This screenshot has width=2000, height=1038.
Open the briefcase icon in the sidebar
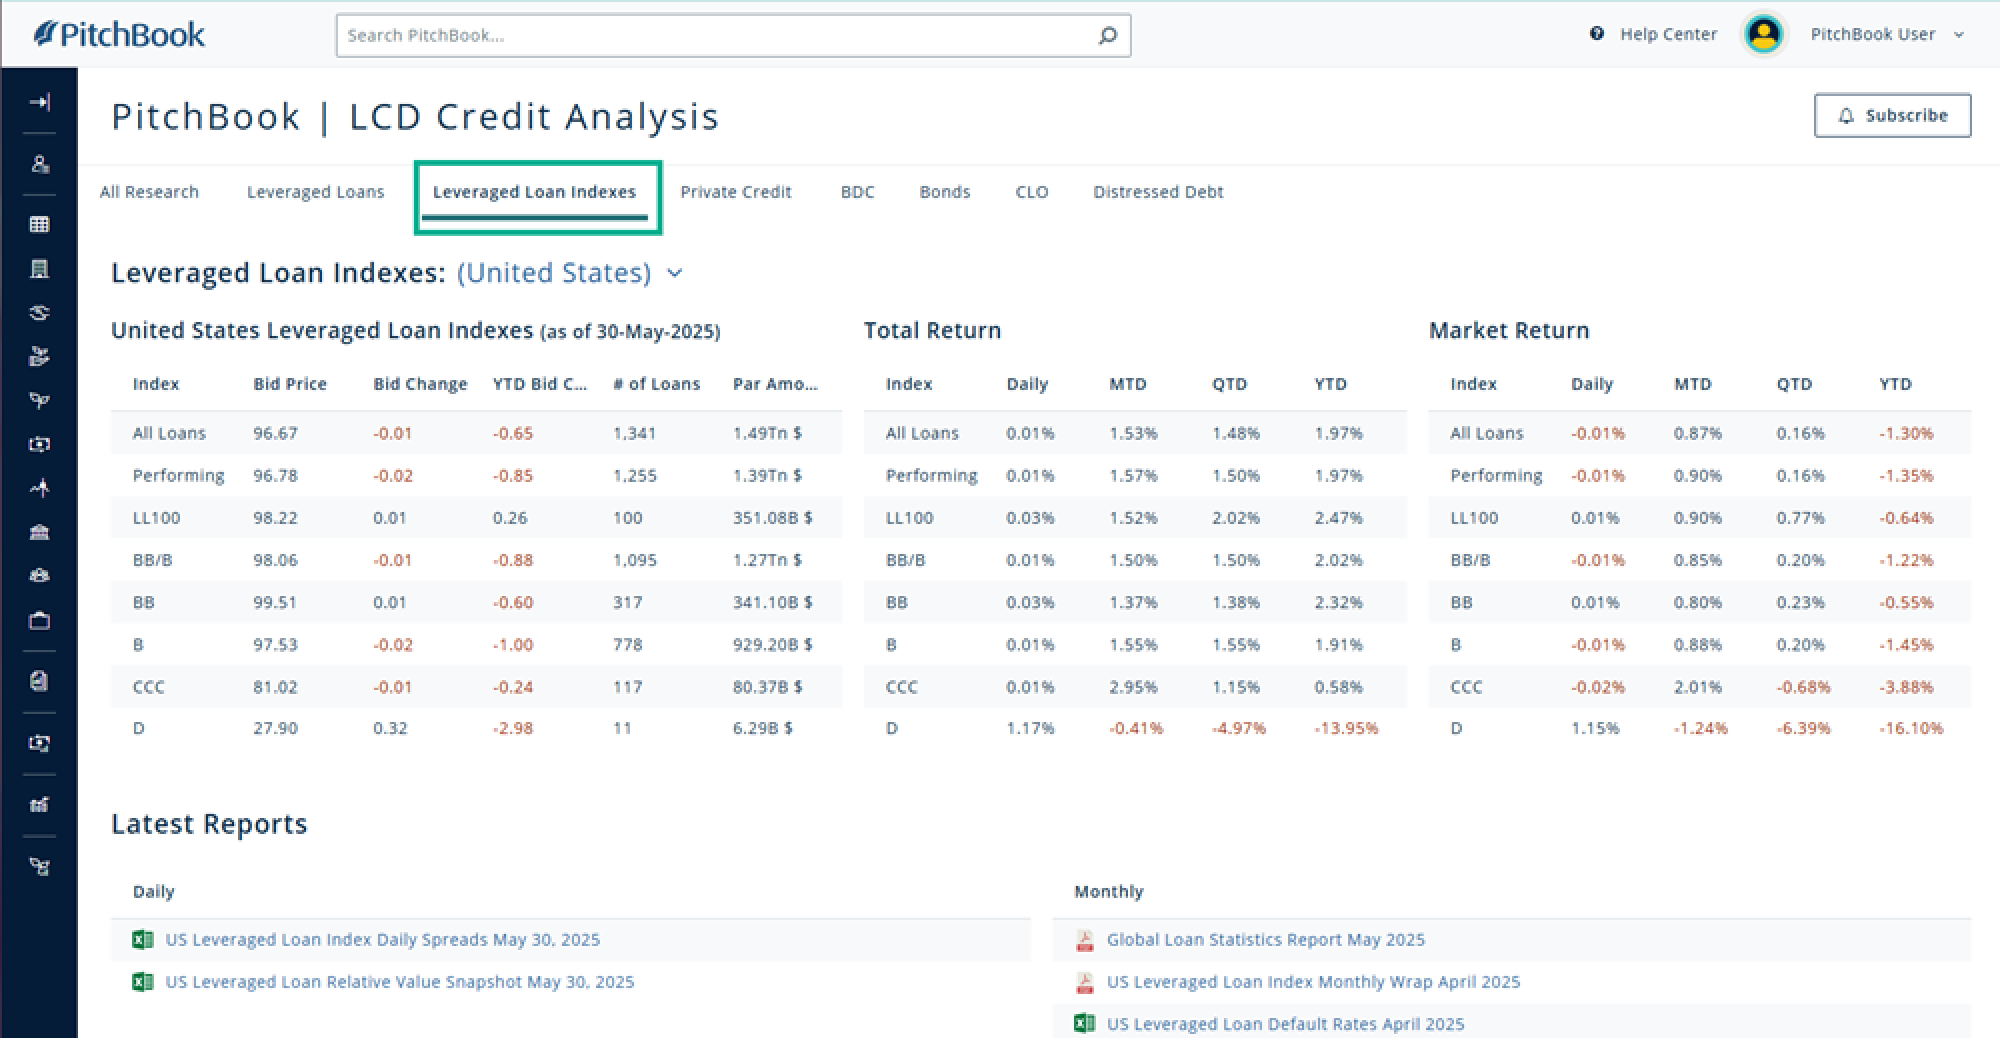(40, 621)
